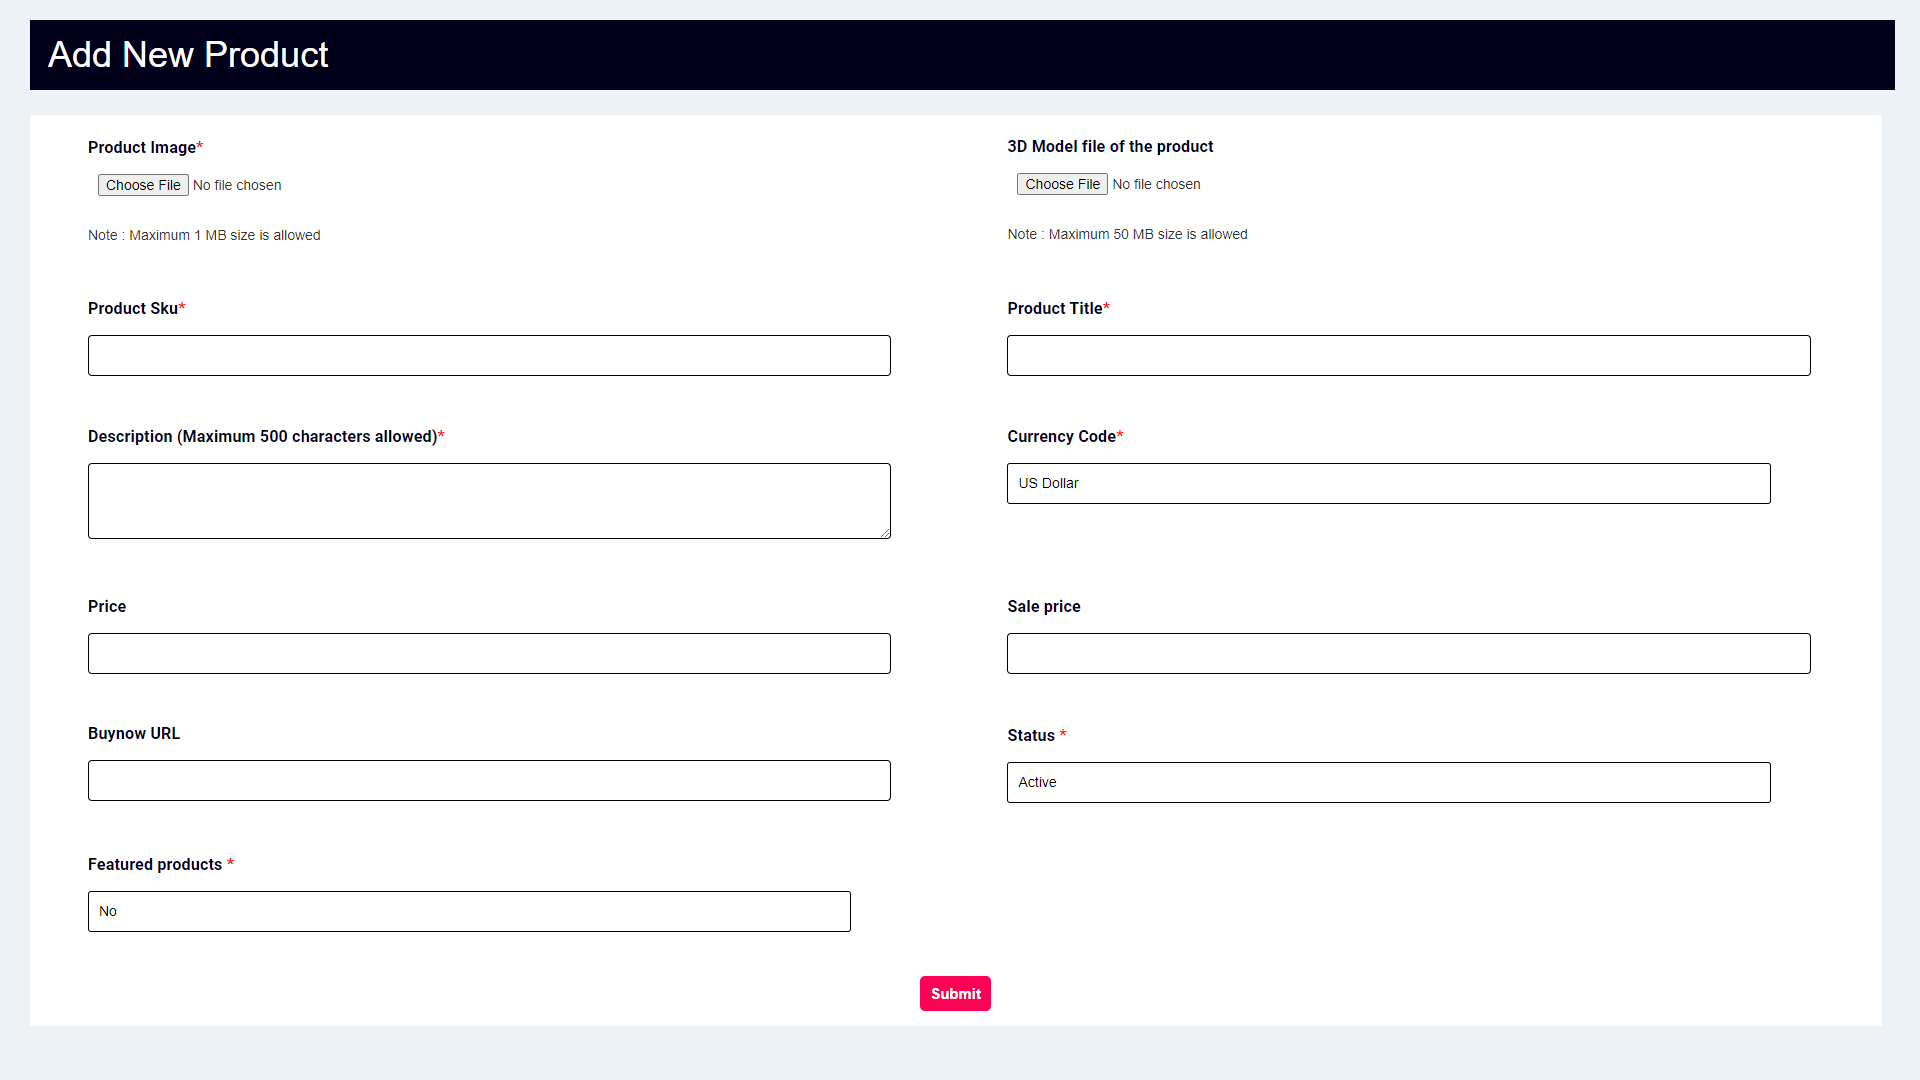The image size is (1920, 1080).
Task: Click the Product Sku input field
Action: [x=489, y=356]
